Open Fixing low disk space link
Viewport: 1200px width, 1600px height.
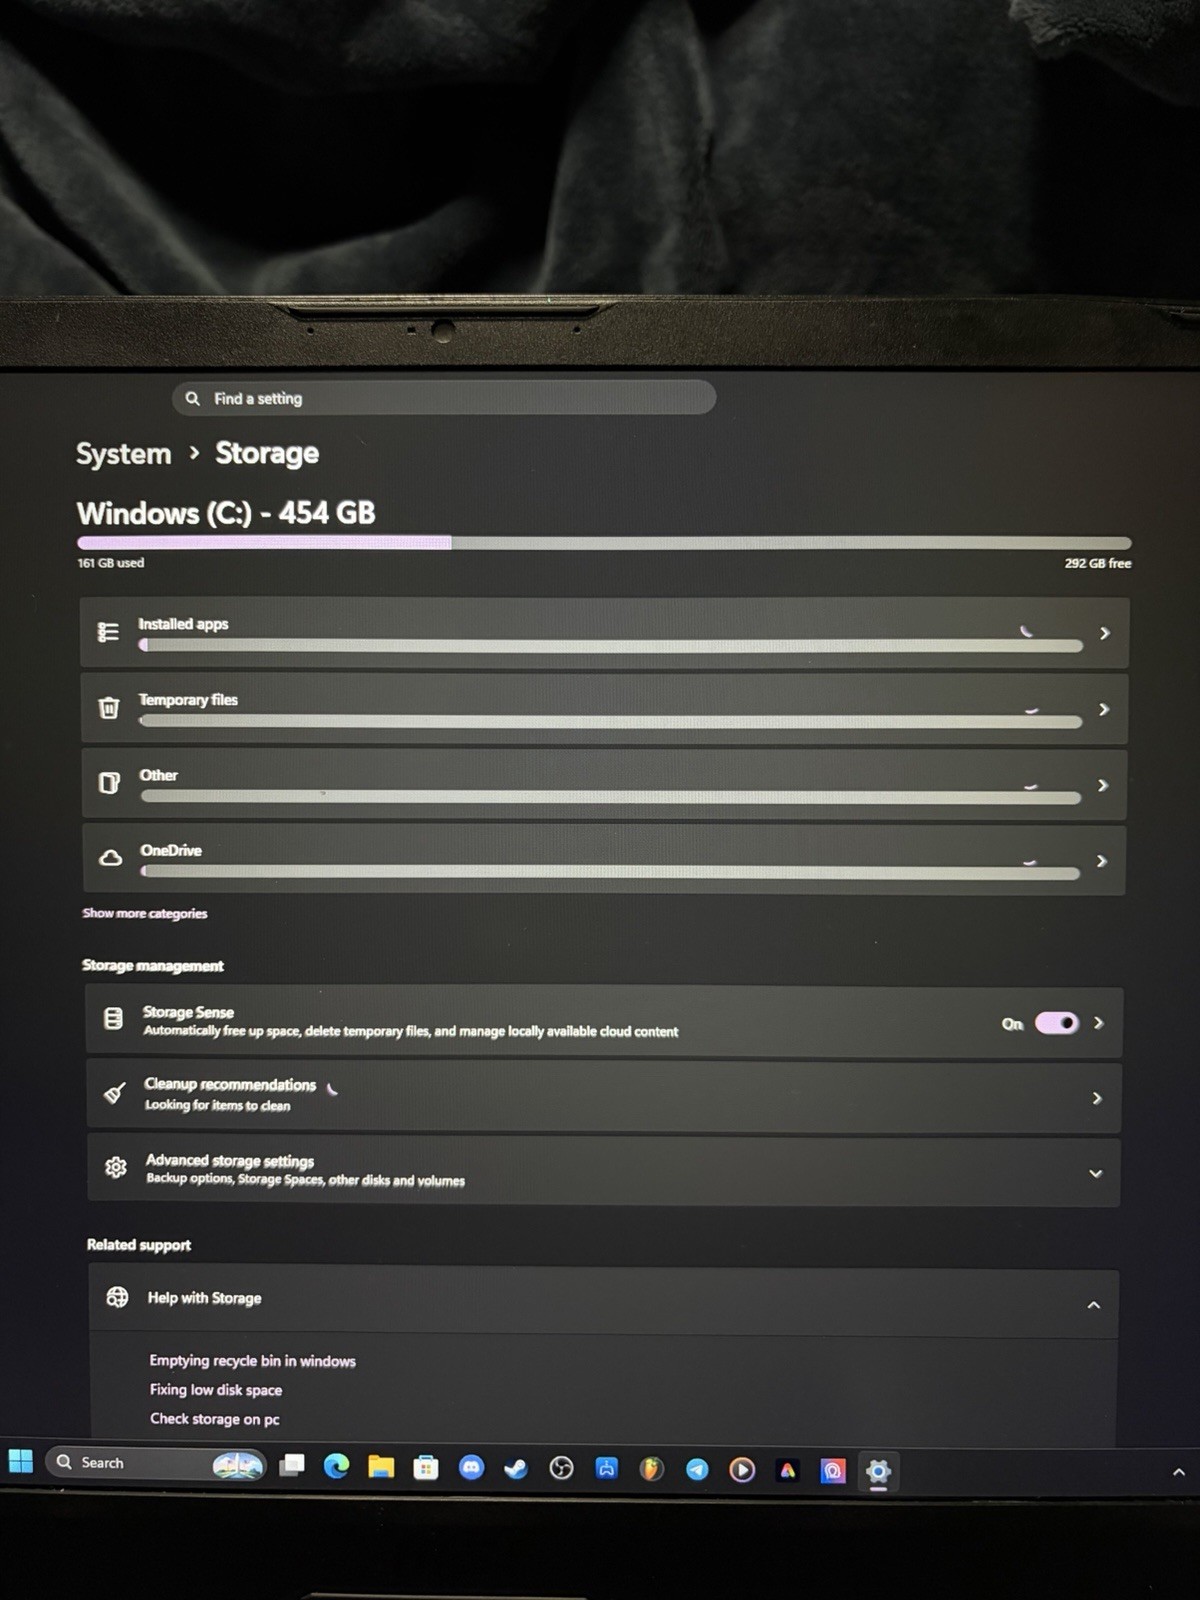(x=216, y=1390)
